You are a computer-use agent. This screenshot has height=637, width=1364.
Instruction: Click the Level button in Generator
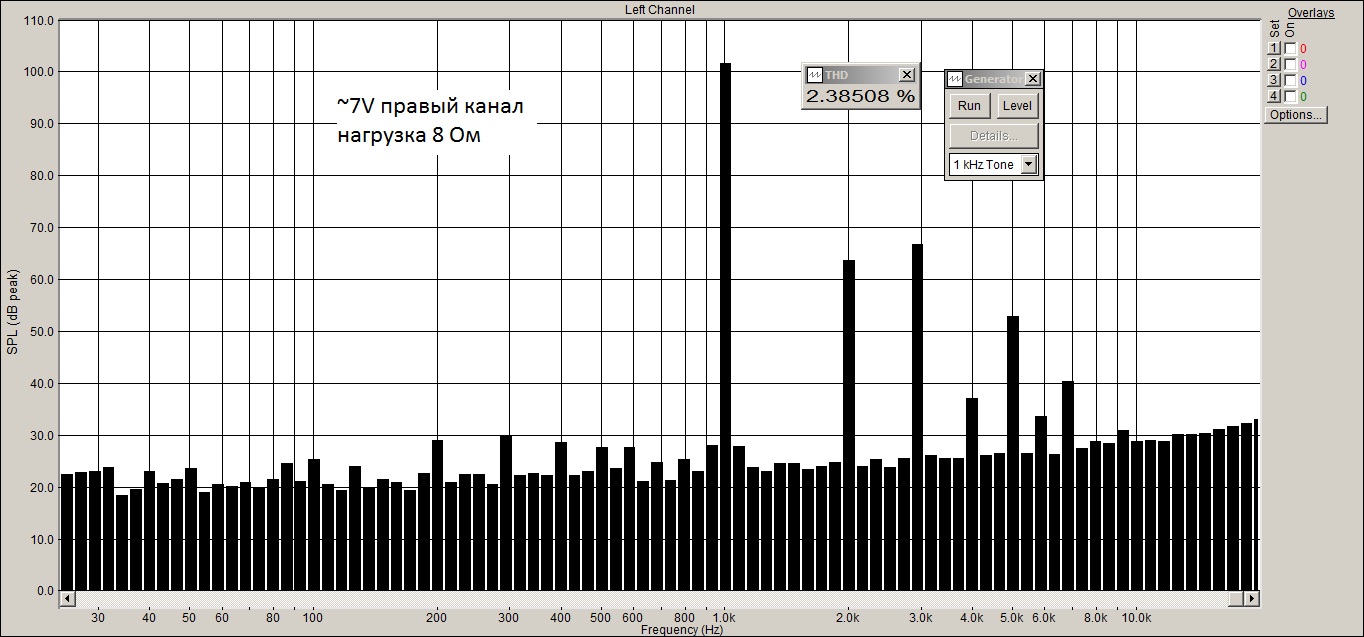click(x=1017, y=106)
